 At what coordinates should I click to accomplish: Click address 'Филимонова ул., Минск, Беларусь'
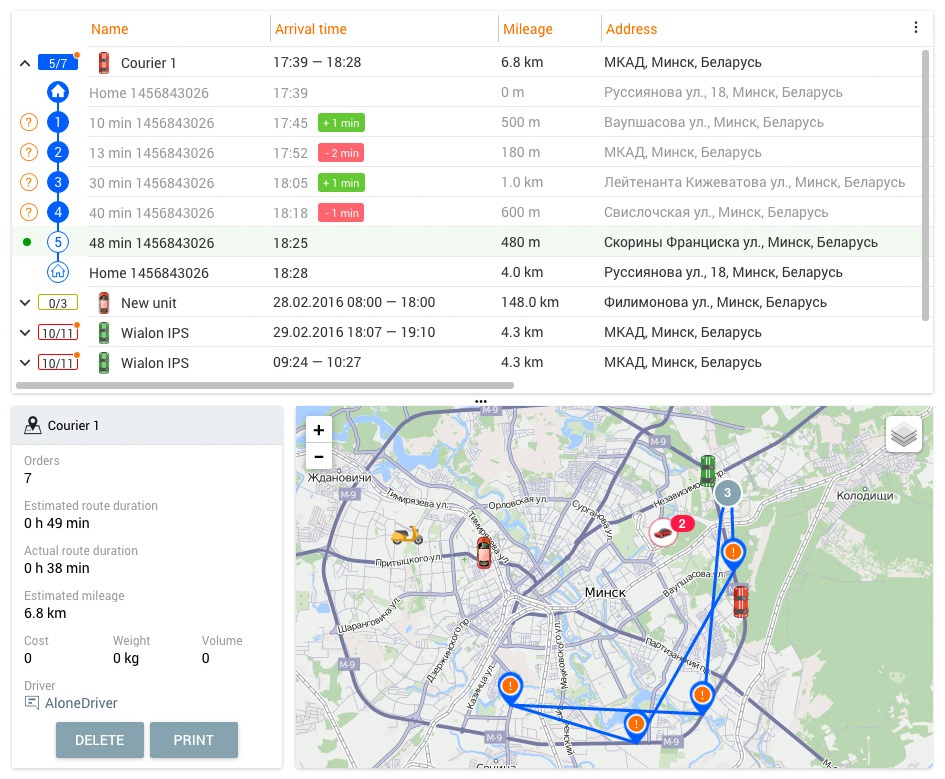tap(715, 302)
